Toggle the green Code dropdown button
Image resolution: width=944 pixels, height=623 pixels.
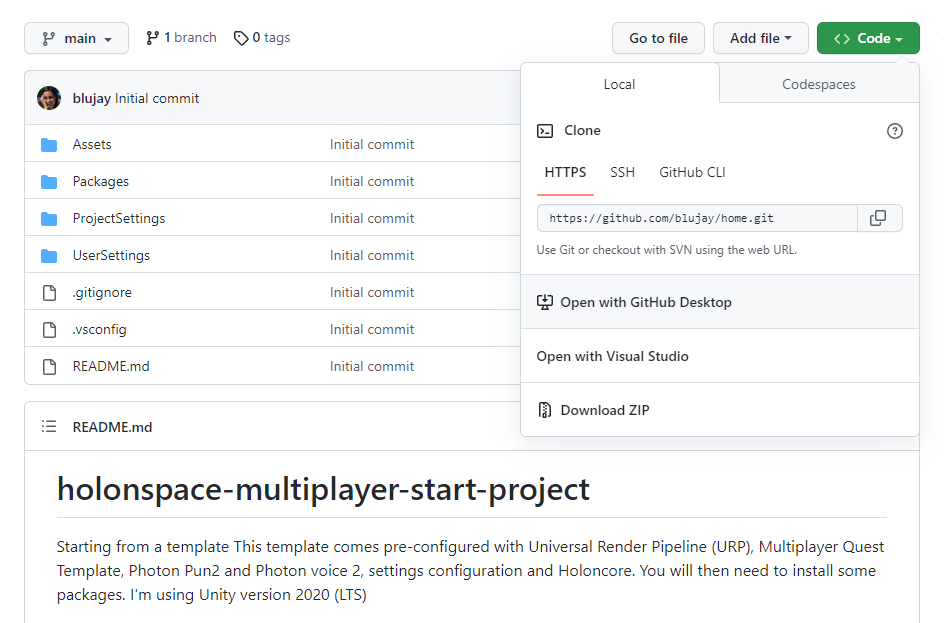868,38
